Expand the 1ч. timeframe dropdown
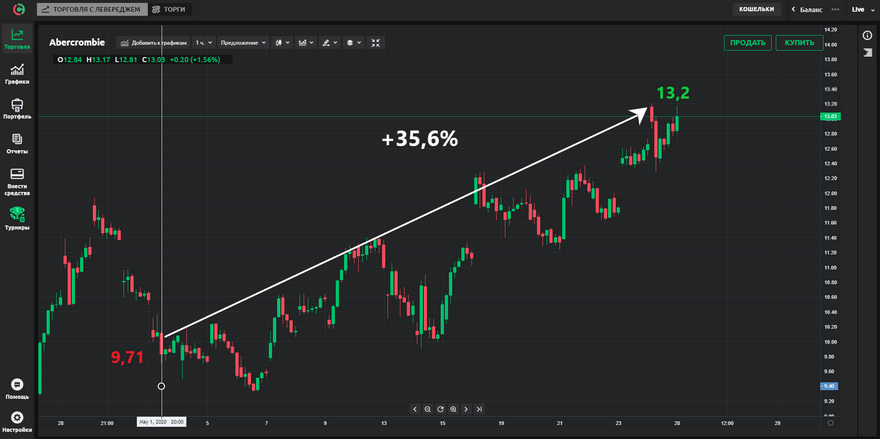 tap(203, 43)
